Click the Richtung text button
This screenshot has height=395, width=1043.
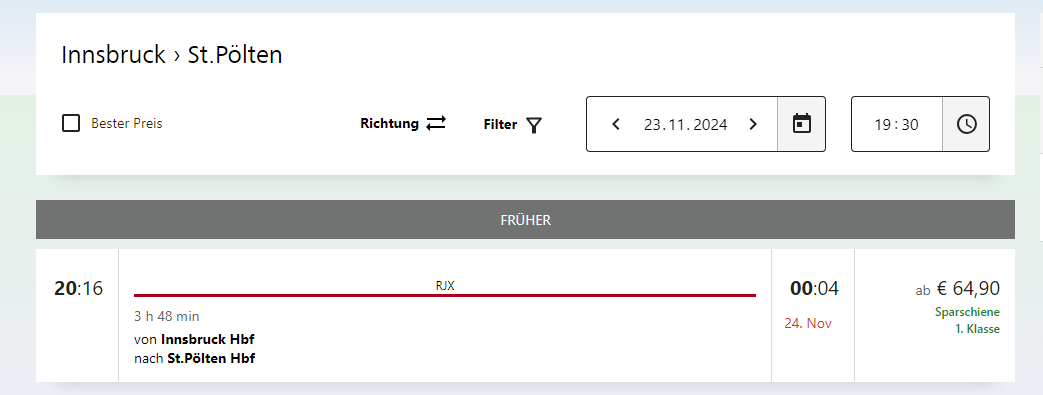390,124
